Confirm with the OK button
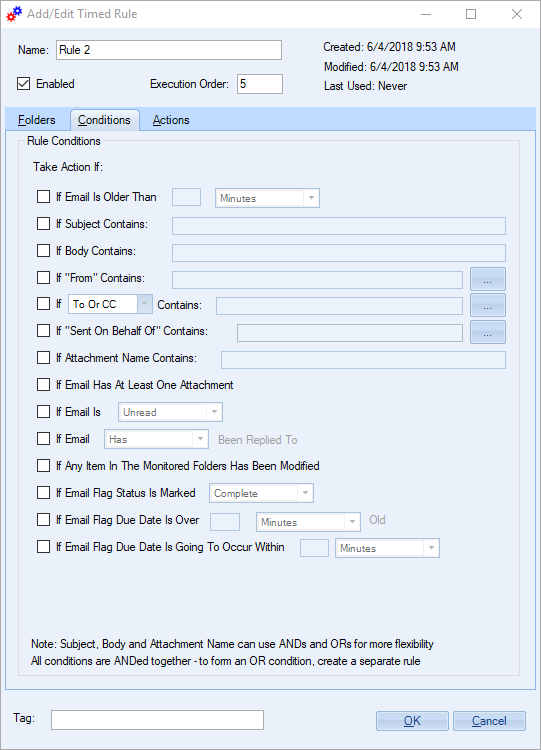Screen dimensions: 541x750 412,721
